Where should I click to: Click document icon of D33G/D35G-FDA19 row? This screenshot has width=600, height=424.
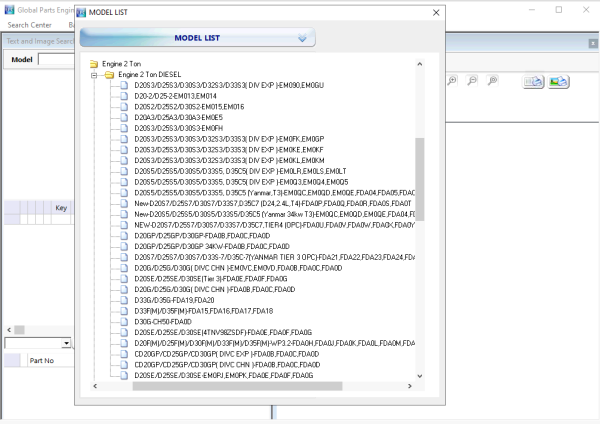(124, 300)
